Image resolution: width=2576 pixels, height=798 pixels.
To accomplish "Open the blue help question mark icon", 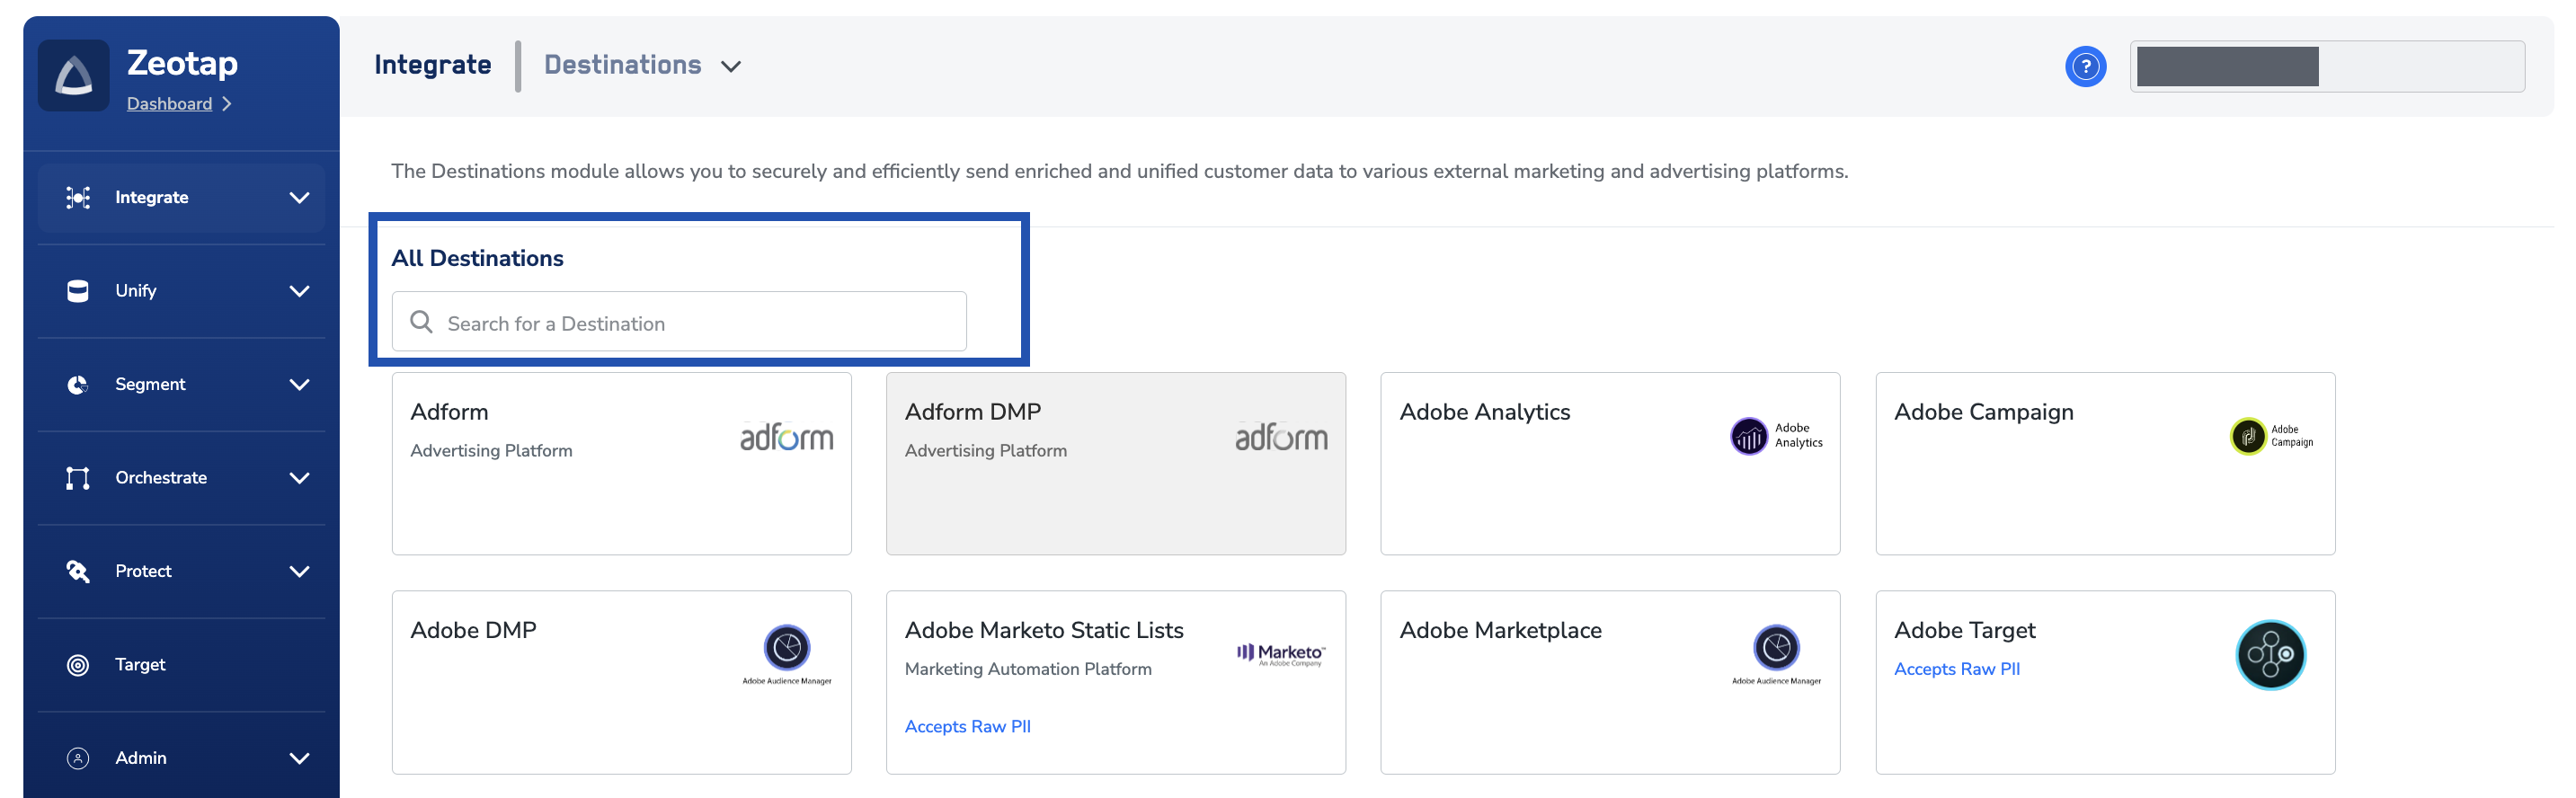I will coord(2085,67).
